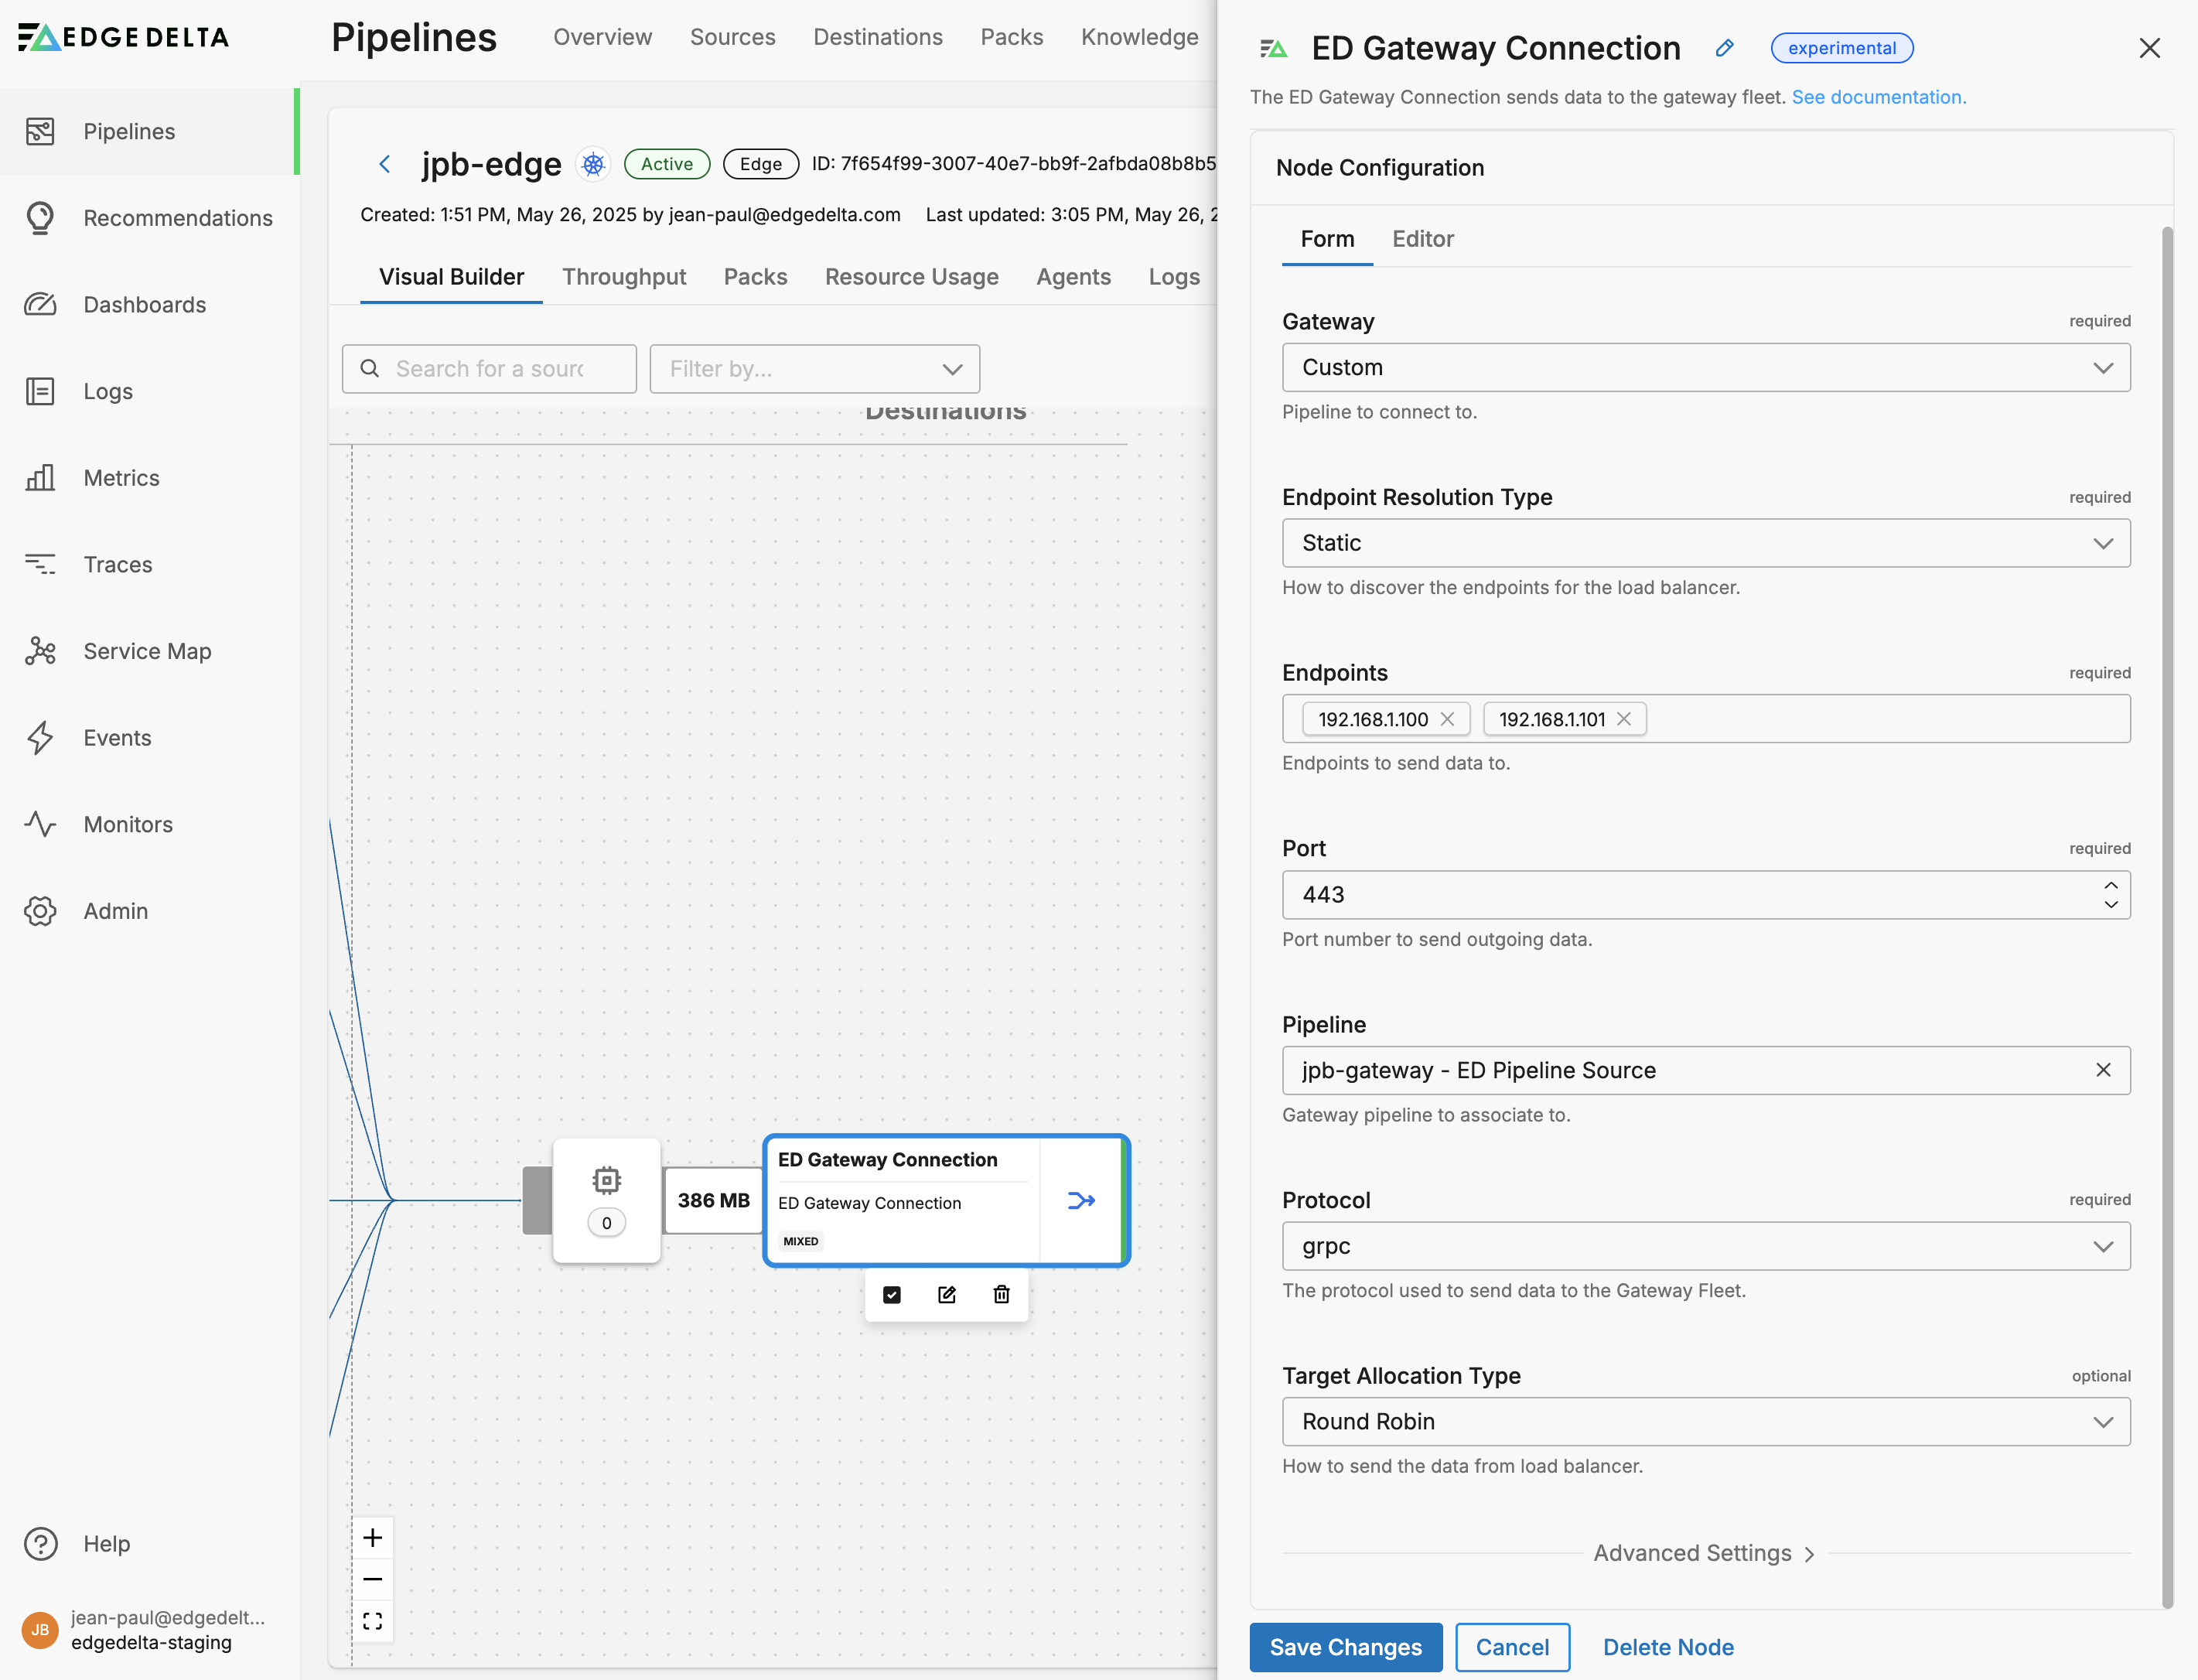Open the Packs tab under jpb-edge
2198x1680 pixels.
click(755, 277)
